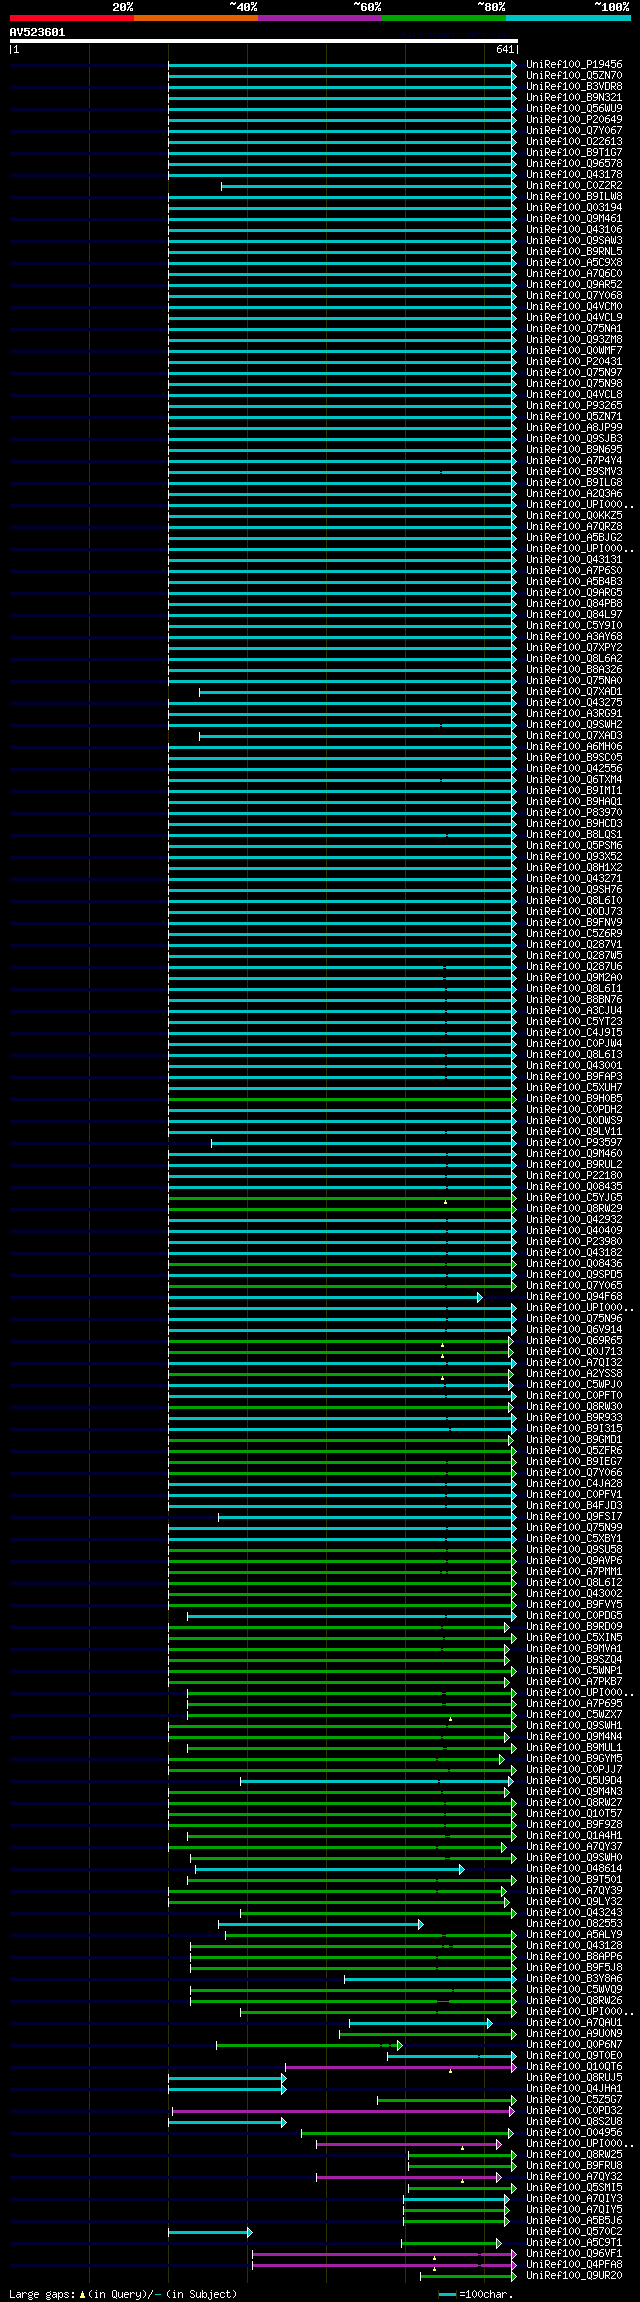This screenshot has height=2302, width=640.
Task: Click the UniRef100_C5YJG5 hit label
Action: (x=574, y=1197)
